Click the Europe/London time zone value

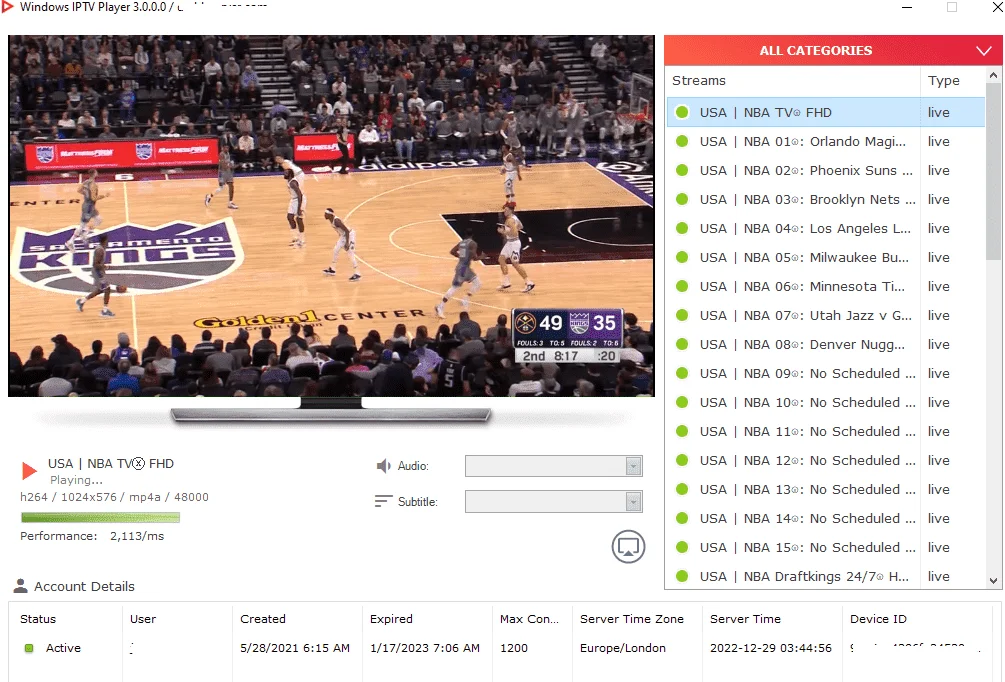pos(622,648)
